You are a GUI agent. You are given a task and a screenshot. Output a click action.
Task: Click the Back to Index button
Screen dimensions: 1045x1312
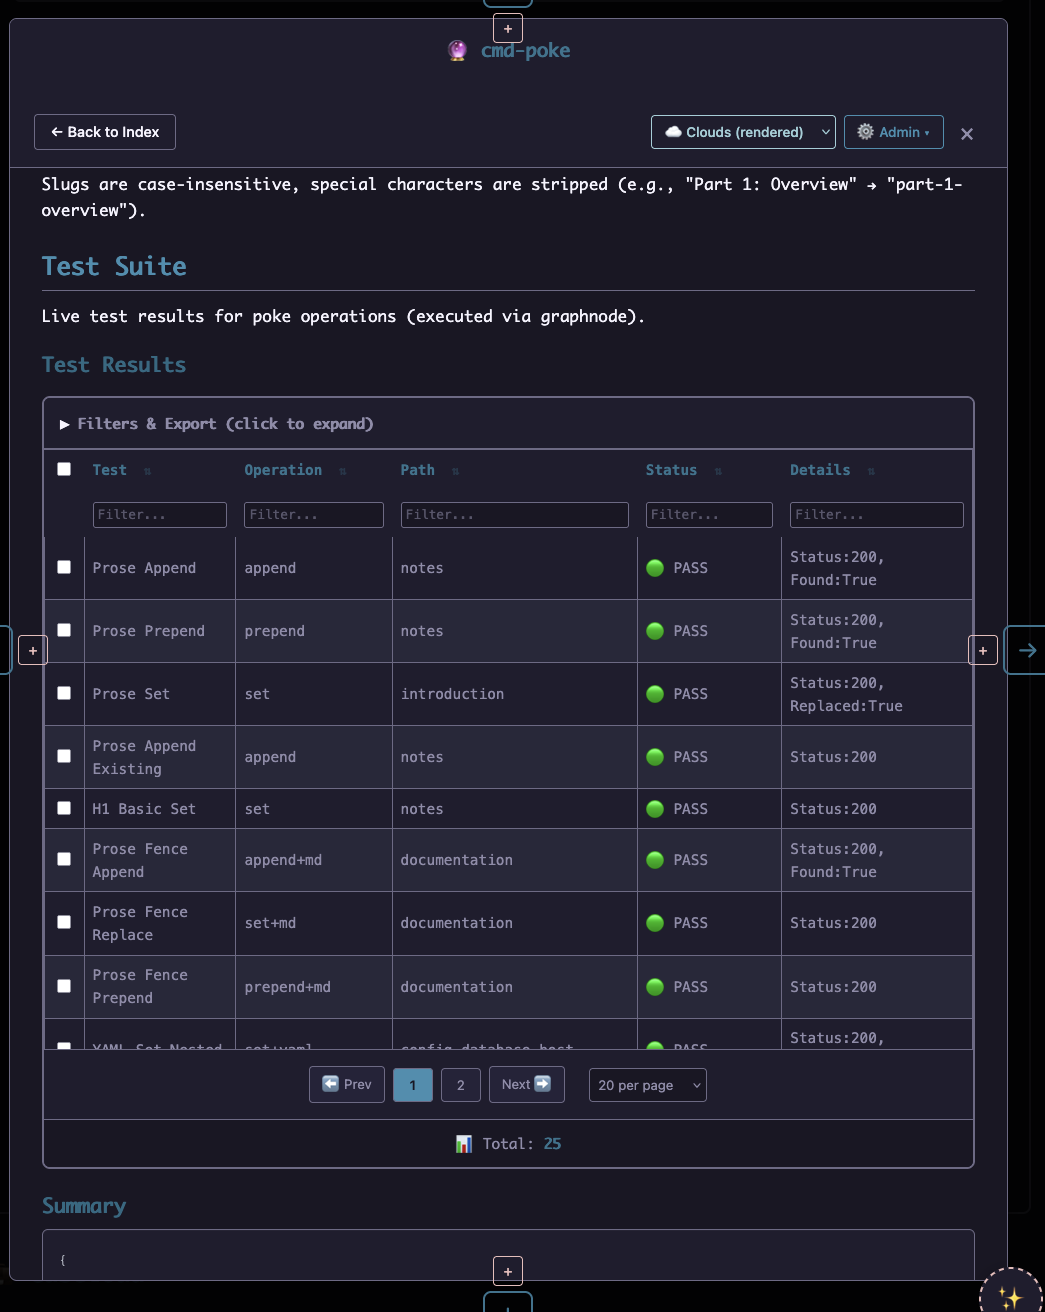point(105,132)
